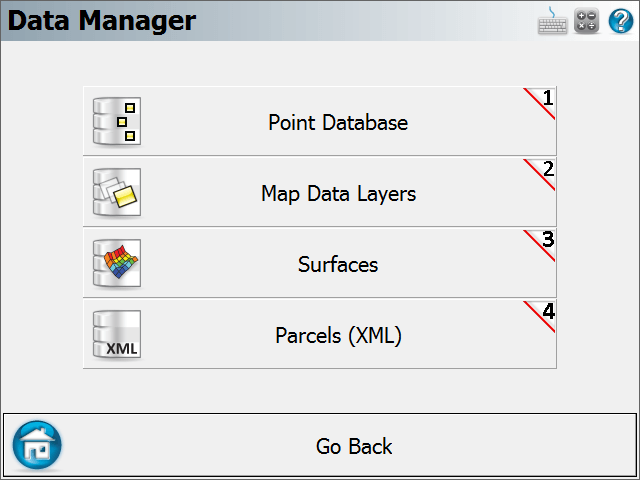Click the Point Database cylinder icon
The height and width of the screenshot is (480, 640).
(117, 121)
